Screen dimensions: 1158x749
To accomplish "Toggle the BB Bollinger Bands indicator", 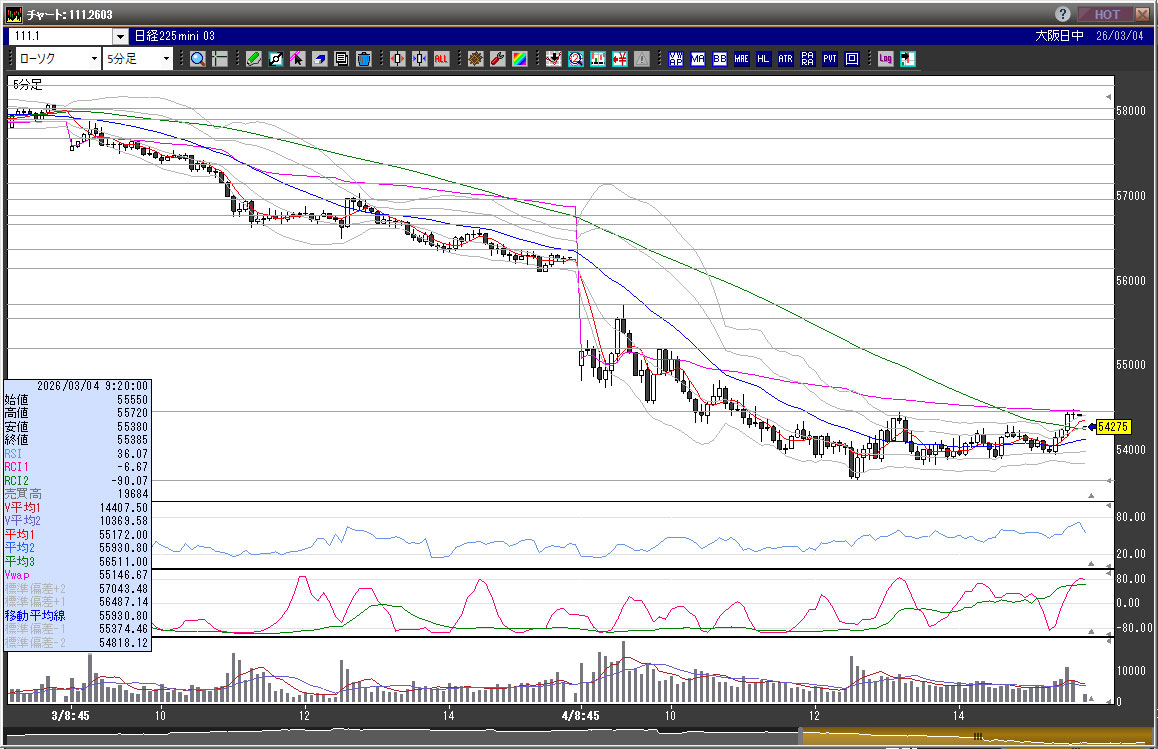I will pyautogui.click(x=719, y=59).
